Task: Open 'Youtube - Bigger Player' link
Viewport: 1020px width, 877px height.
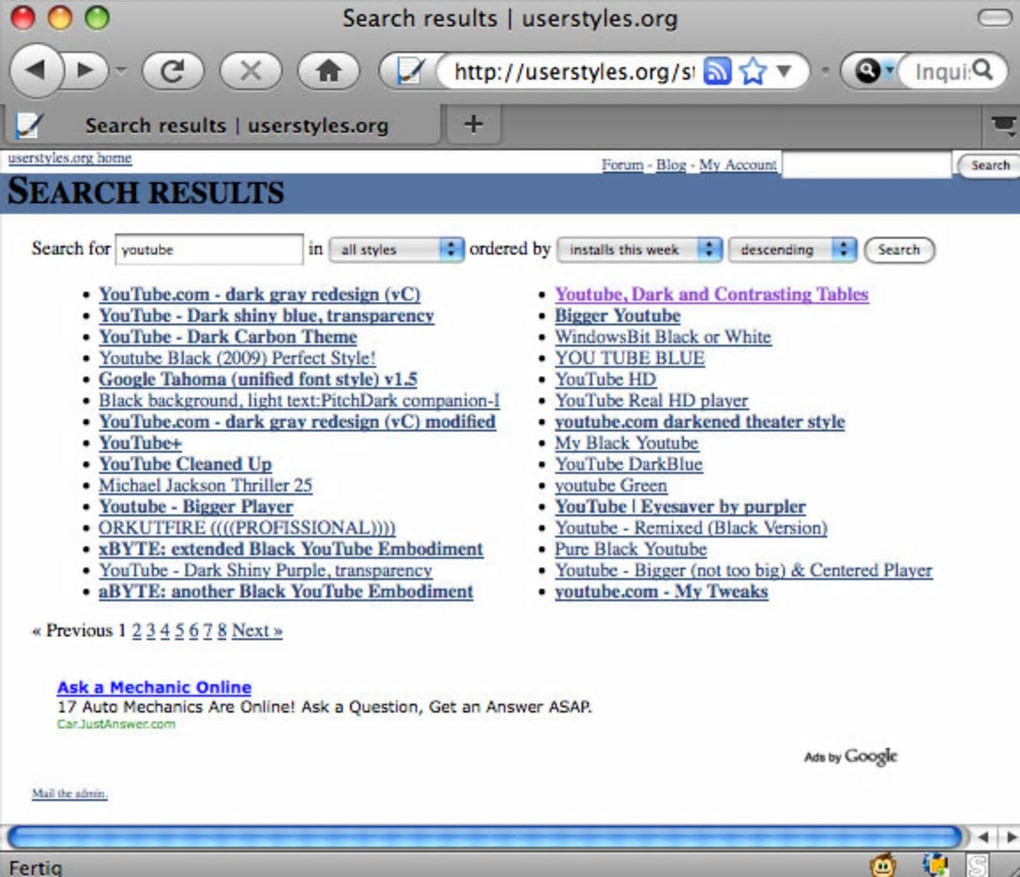Action: [196, 507]
